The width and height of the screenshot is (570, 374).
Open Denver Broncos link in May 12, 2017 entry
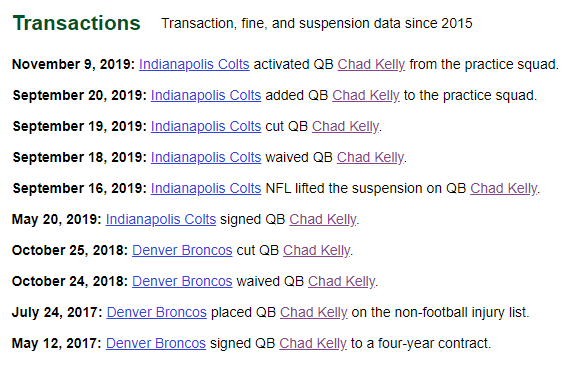[156, 343]
